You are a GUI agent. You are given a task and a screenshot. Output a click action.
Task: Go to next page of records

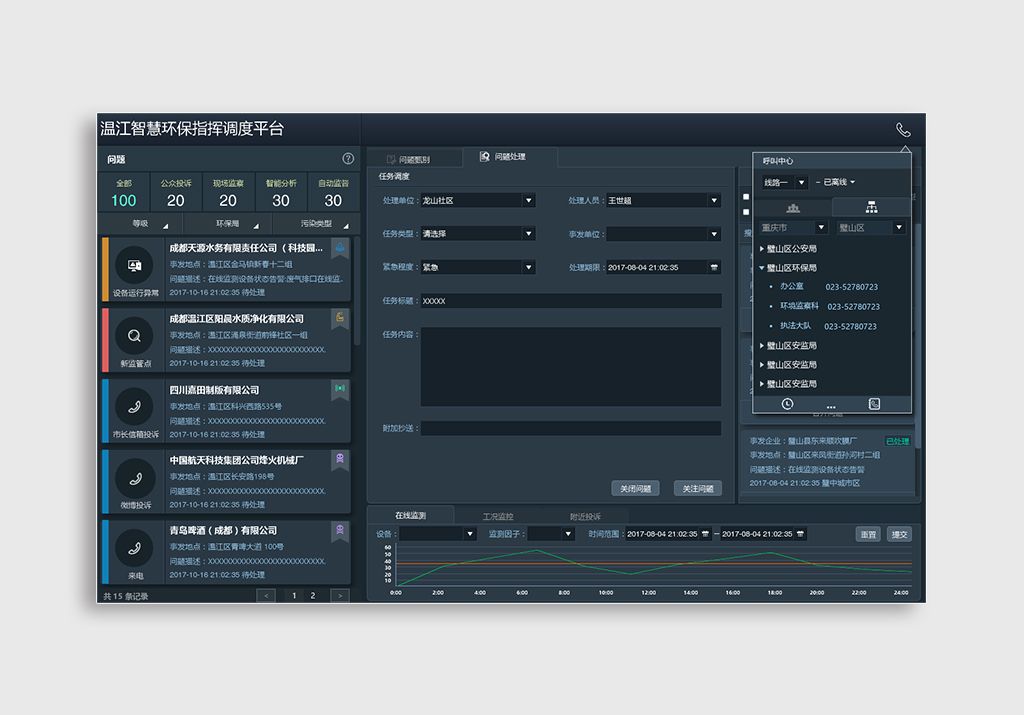point(340,596)
